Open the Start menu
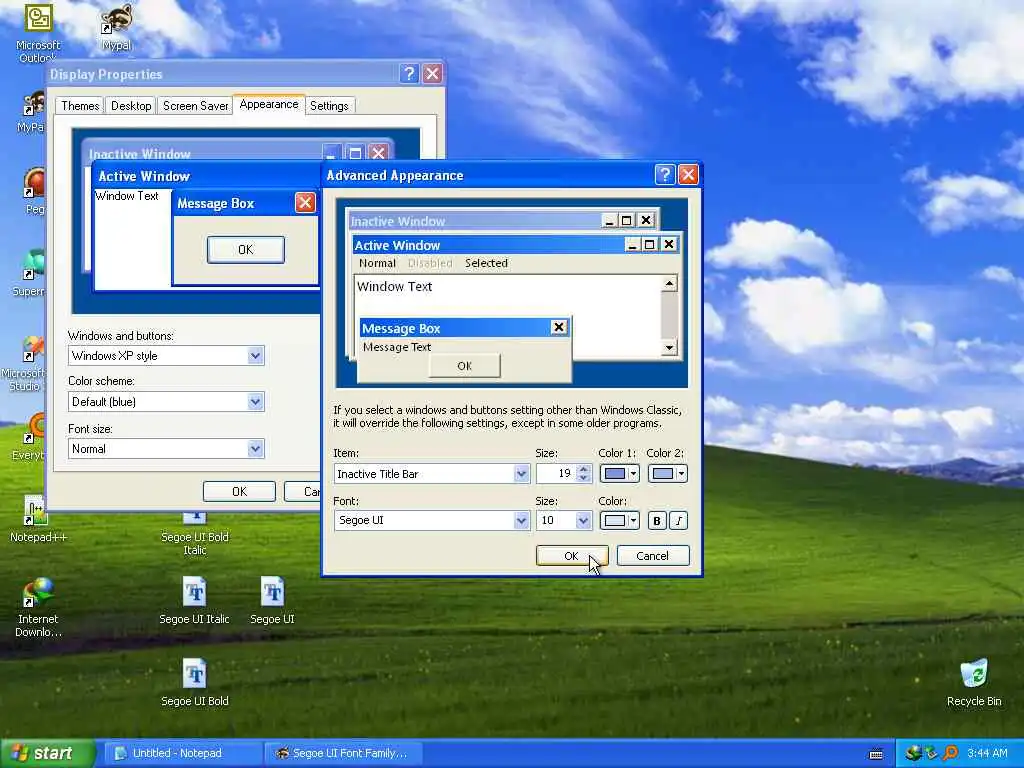The height and width of the screenshot is (768, 1024). pyautogui.click(x=47, y=753)
